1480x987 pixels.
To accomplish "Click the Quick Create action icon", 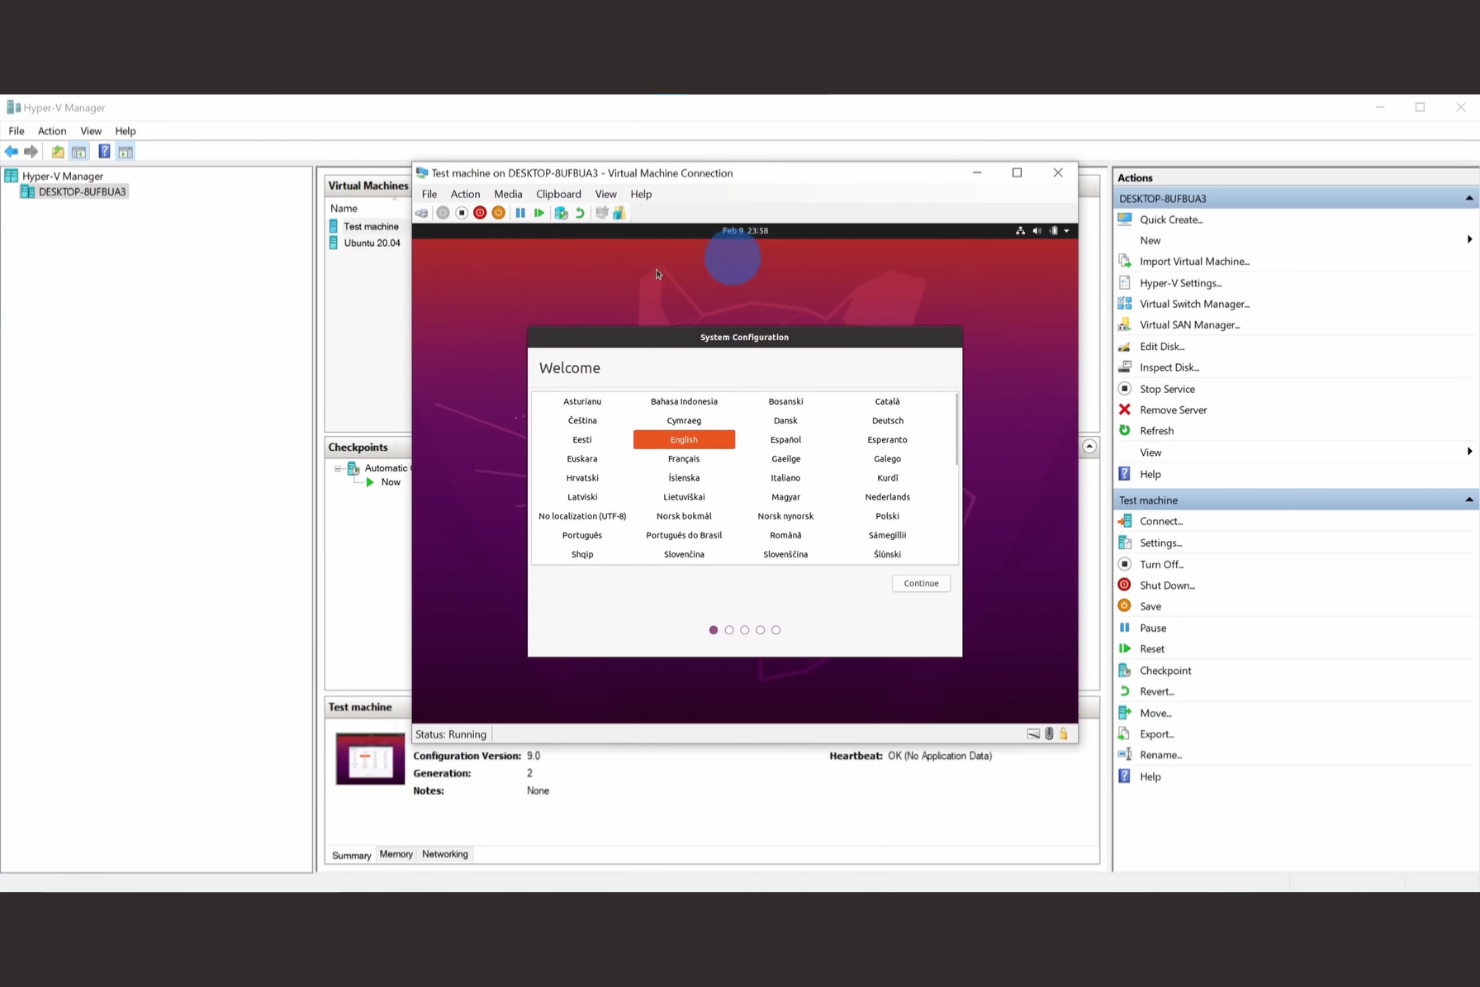I will pyautogui.click(x=1124, y=219).
